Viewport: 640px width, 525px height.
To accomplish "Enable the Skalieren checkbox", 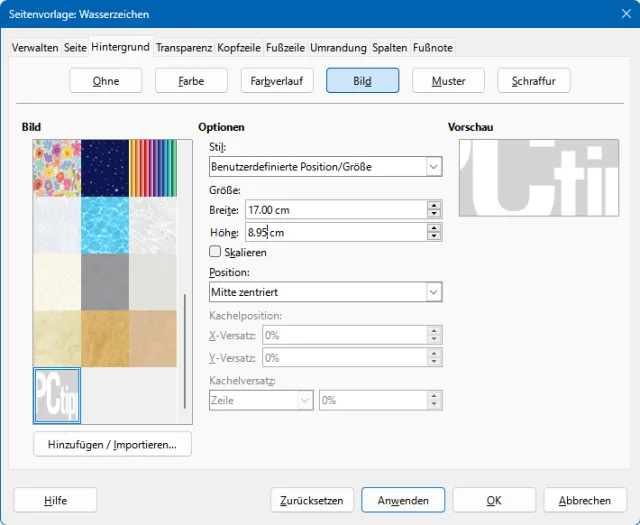I will coord(215,253).
